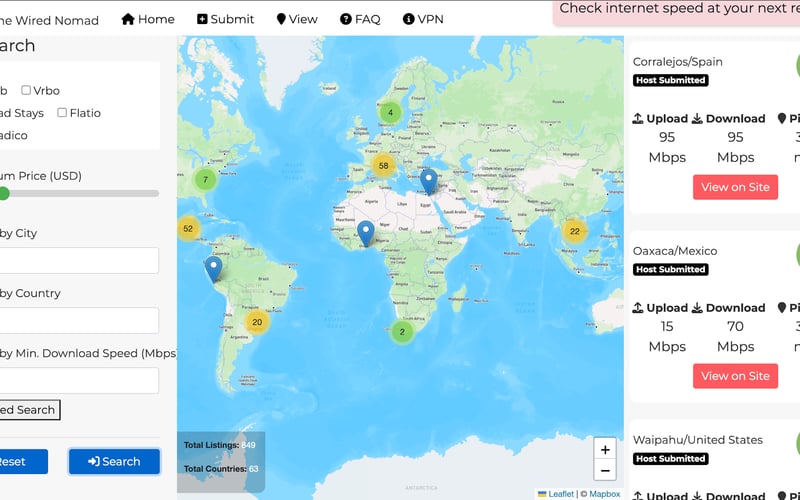The width and height of the screenshot is (800, 500).
Task: Click the 15 Mbps upload value for Oaxaca
Action: pos(667,336)
